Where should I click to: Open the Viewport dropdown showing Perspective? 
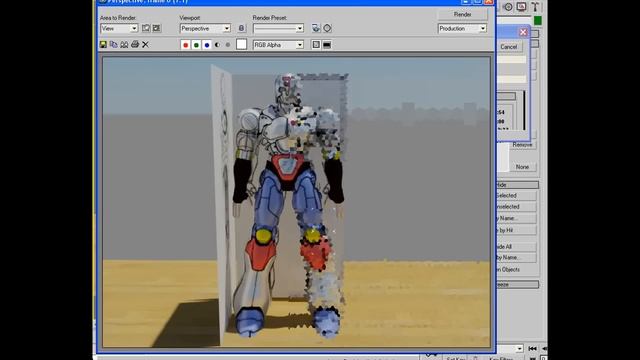pyautogui.click(x=205, y=28)
